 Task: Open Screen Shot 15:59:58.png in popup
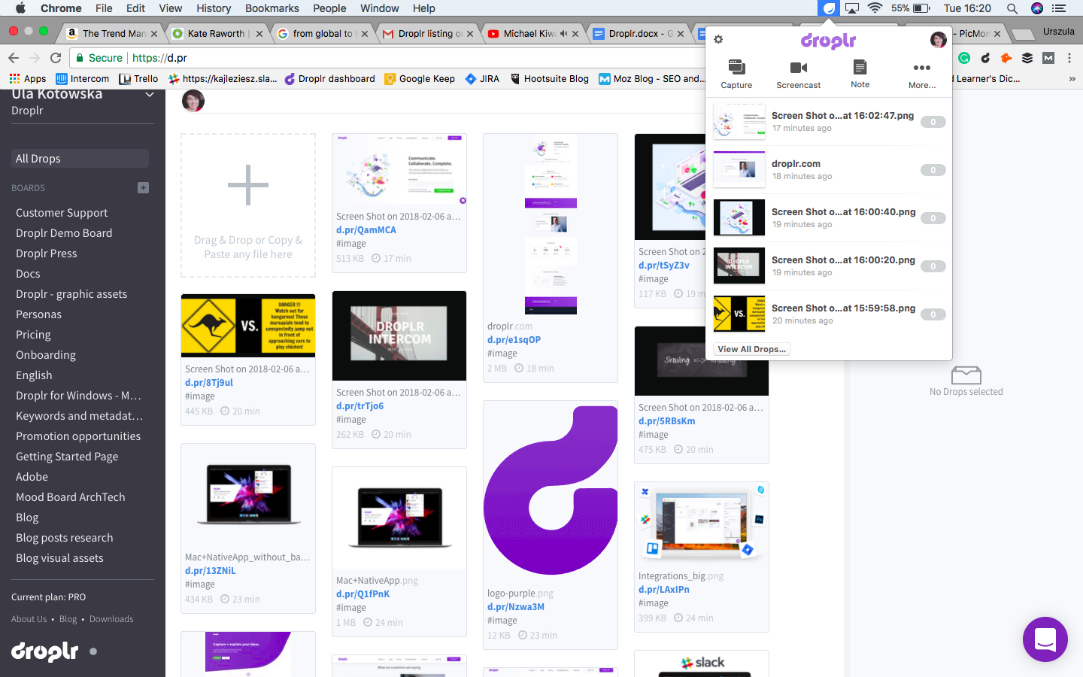(x=829, y=314)
